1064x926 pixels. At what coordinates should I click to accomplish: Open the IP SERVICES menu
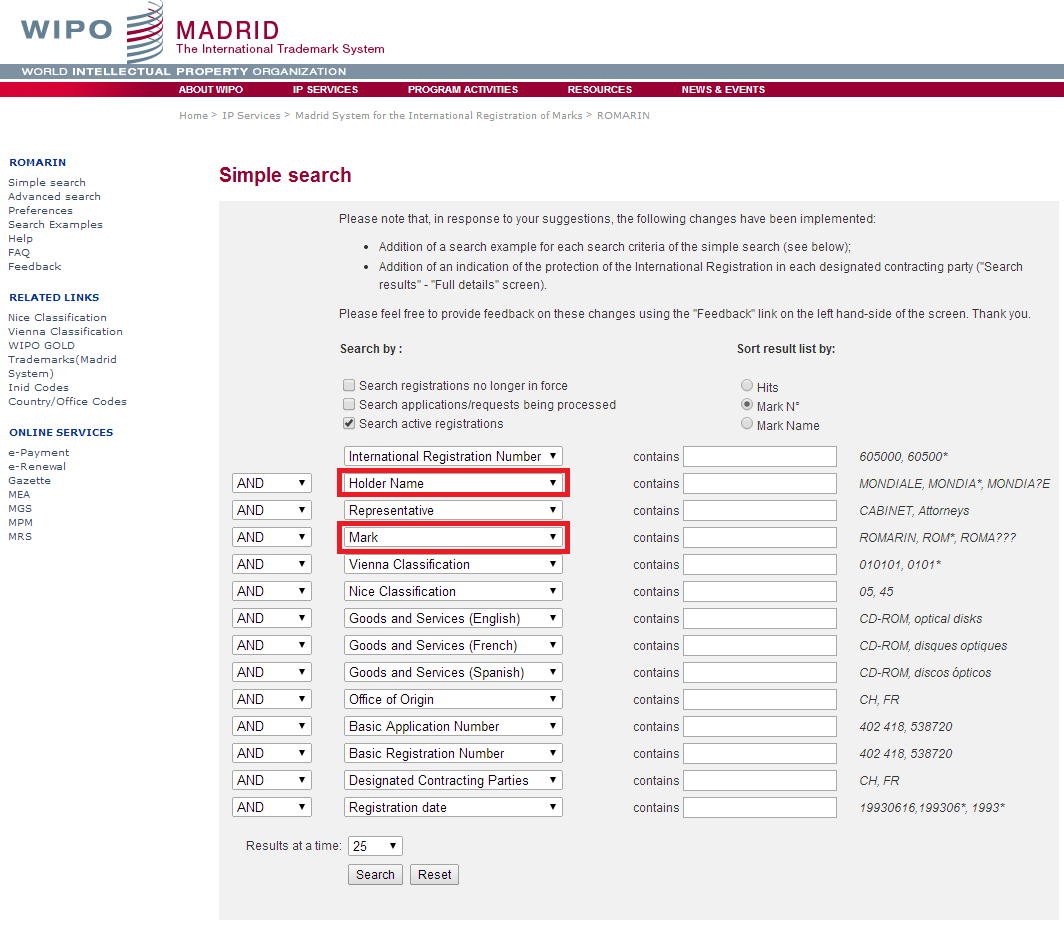point(325,89)
